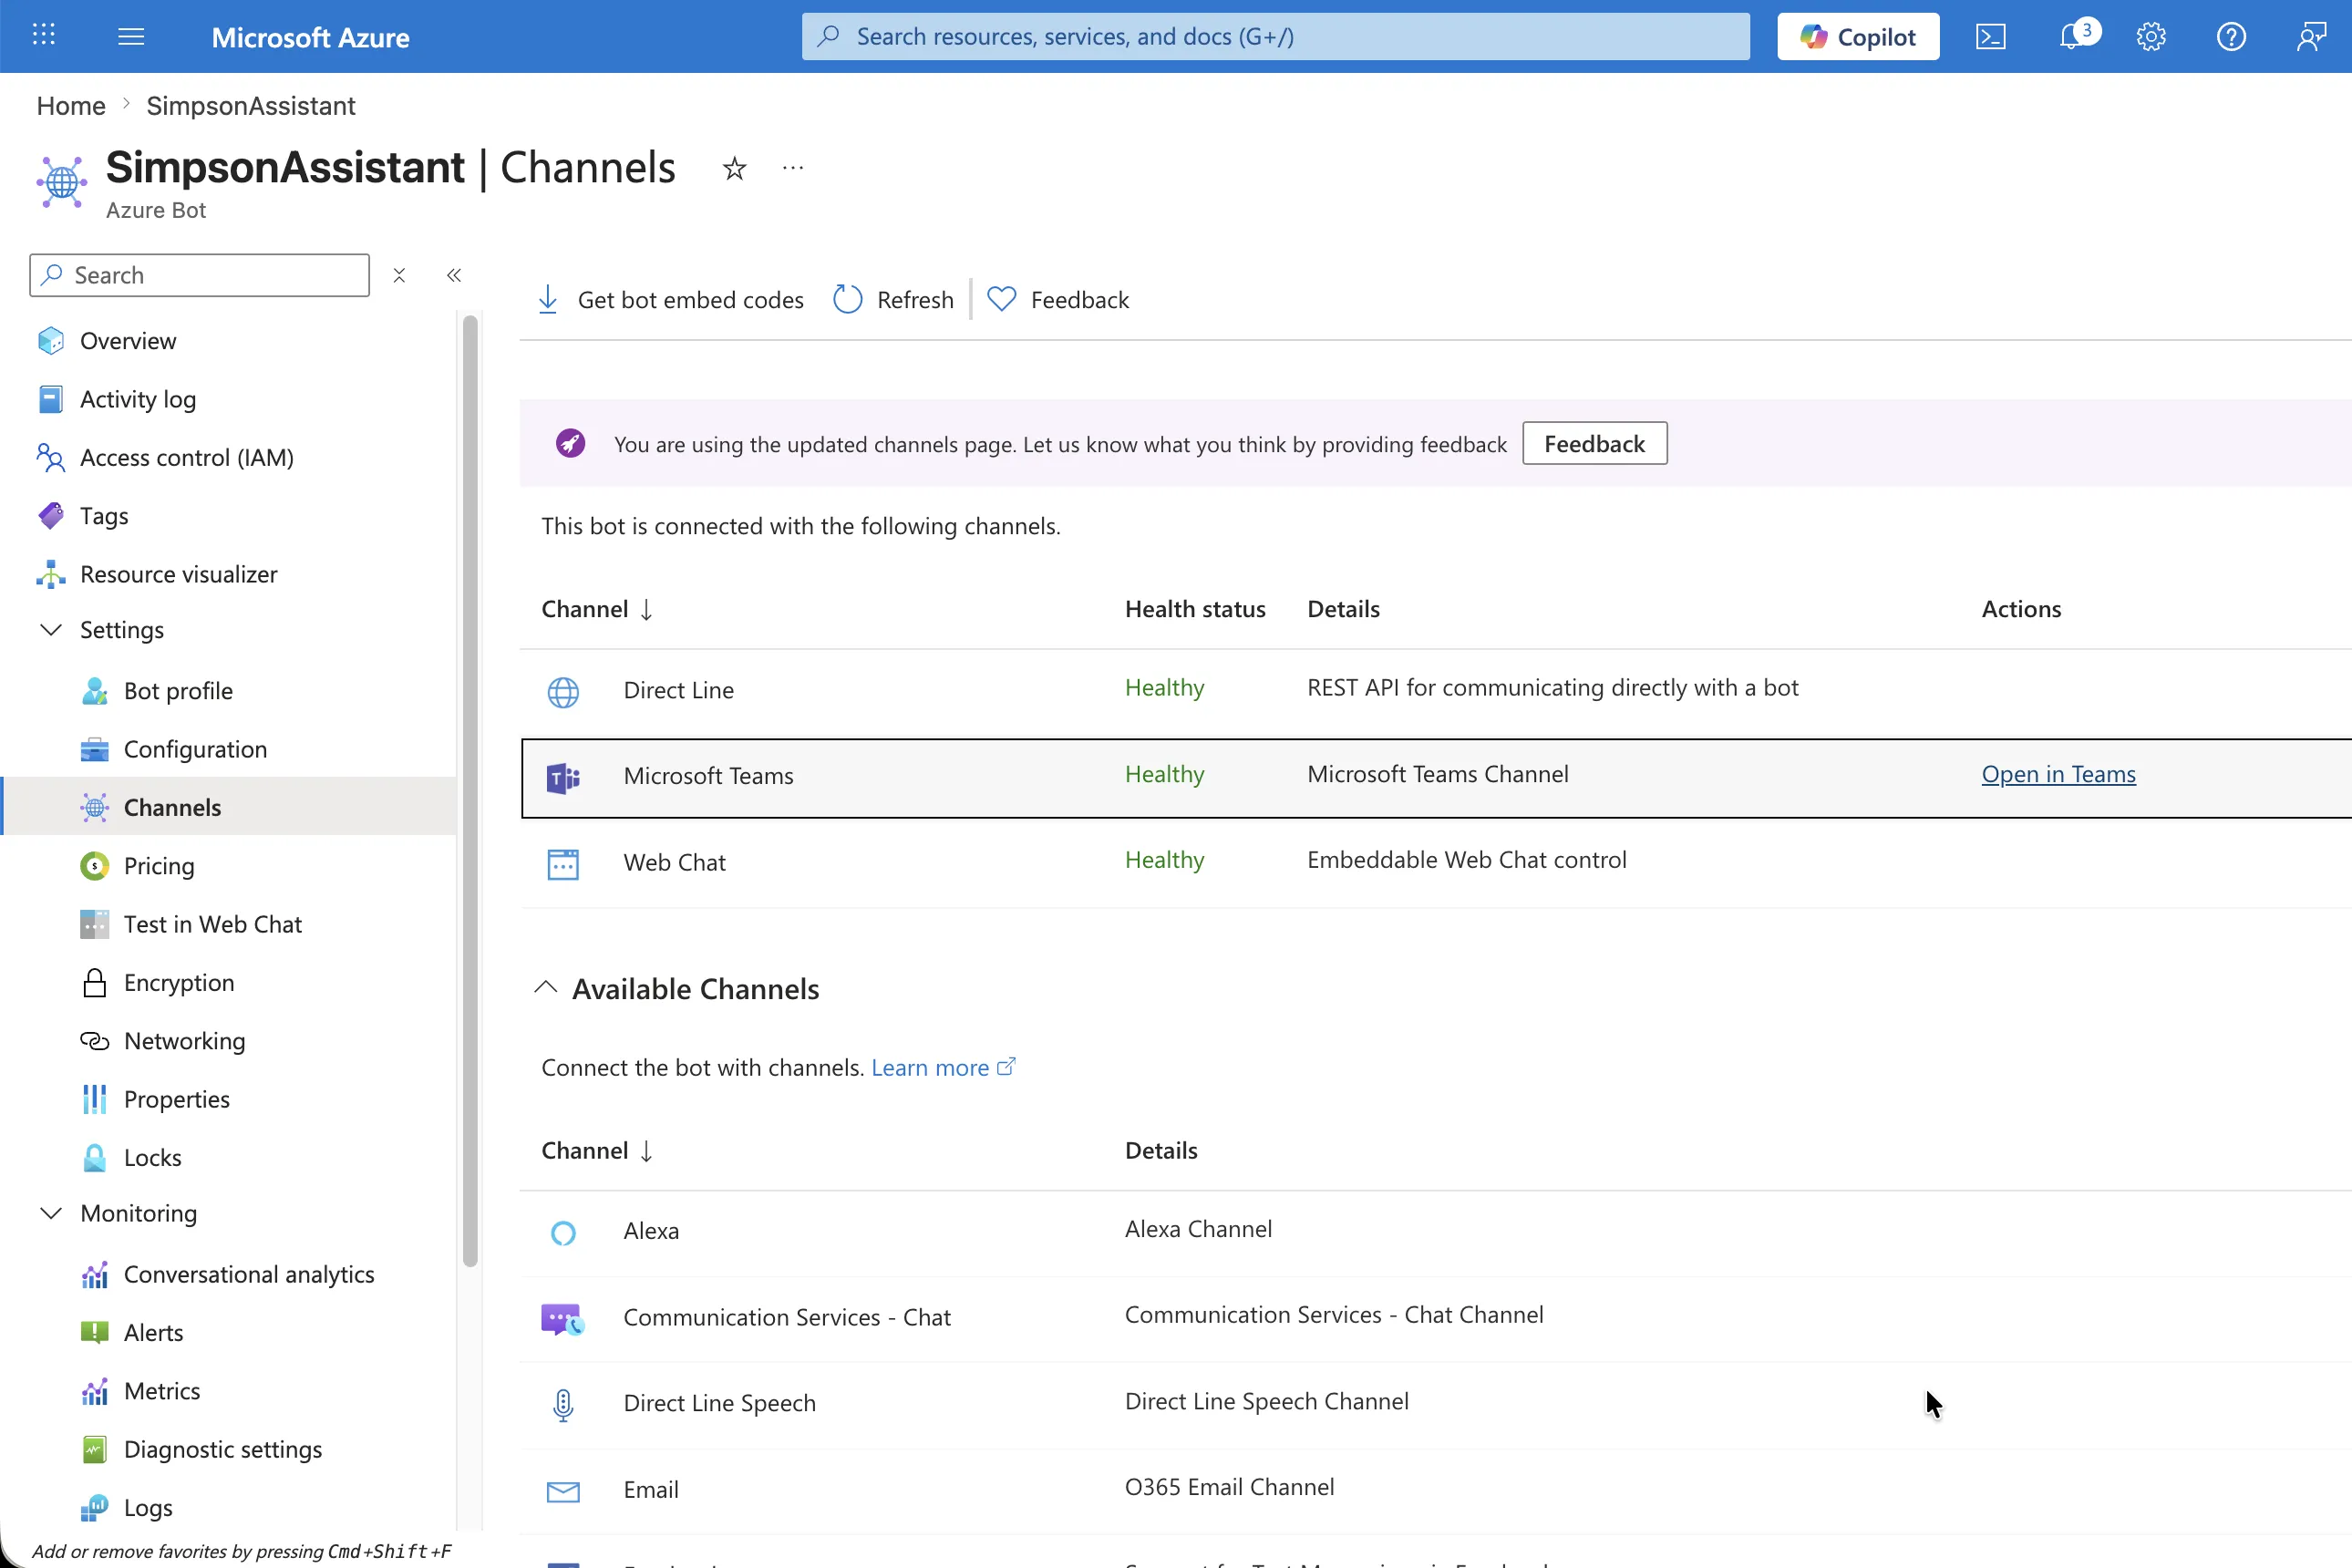Screen dimensions: 2352x1568
Task: Collapse the Settings section chevron
Action: click(x=51, y=630)
